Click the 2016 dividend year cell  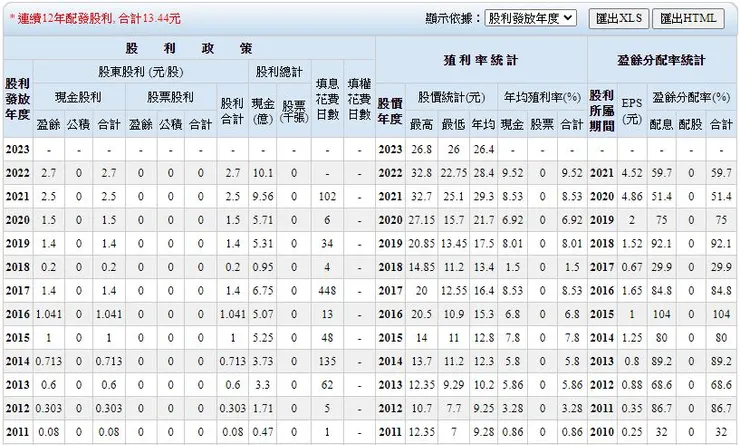17,314
